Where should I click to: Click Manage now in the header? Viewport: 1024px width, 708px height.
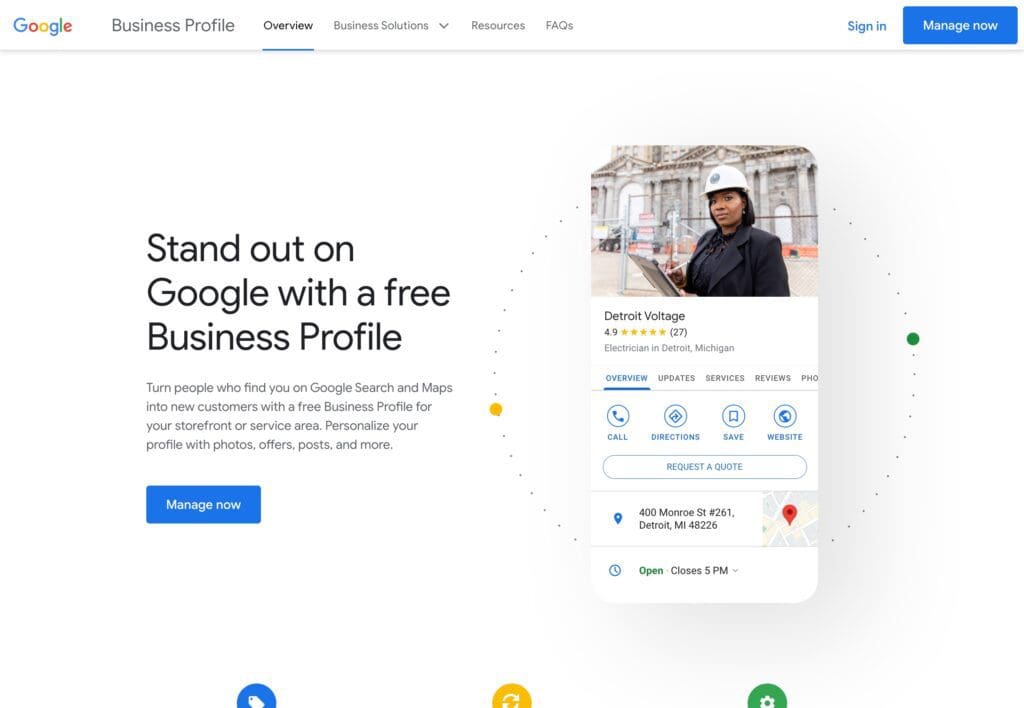click(960, 25)
